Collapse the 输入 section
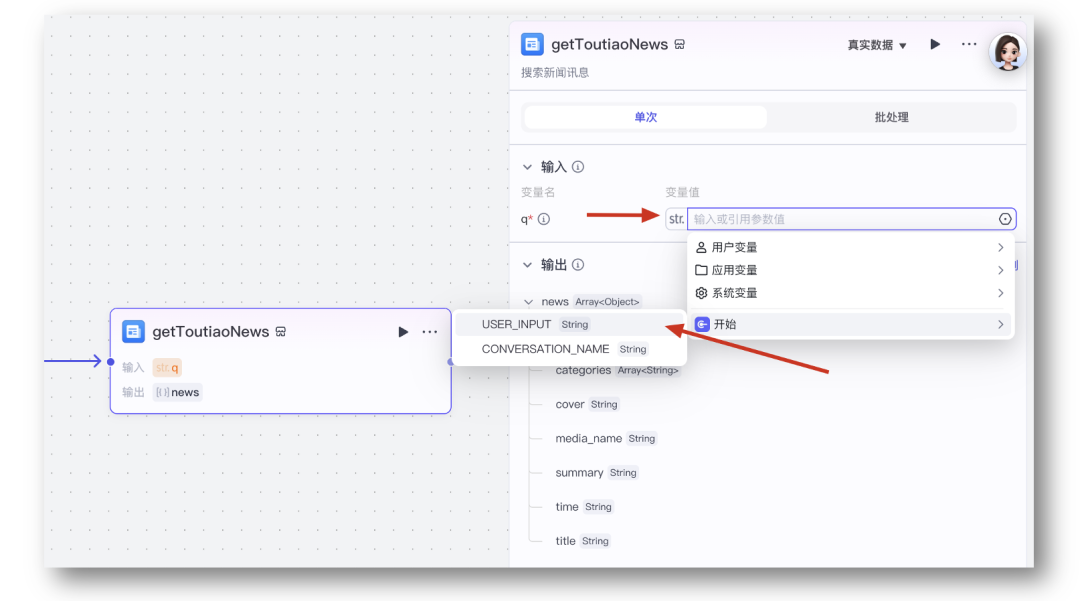This screenshot has height=601, width=1080. (x=528, y=167)
